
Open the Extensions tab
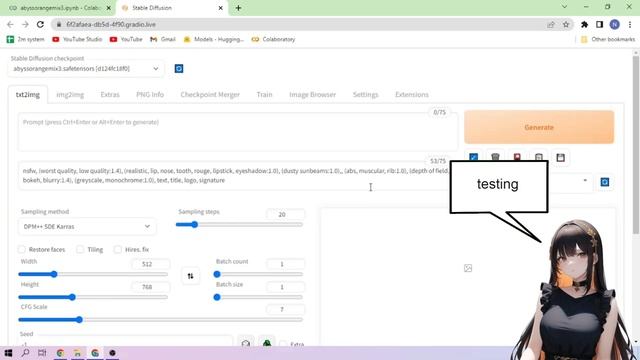coord(412,95)
